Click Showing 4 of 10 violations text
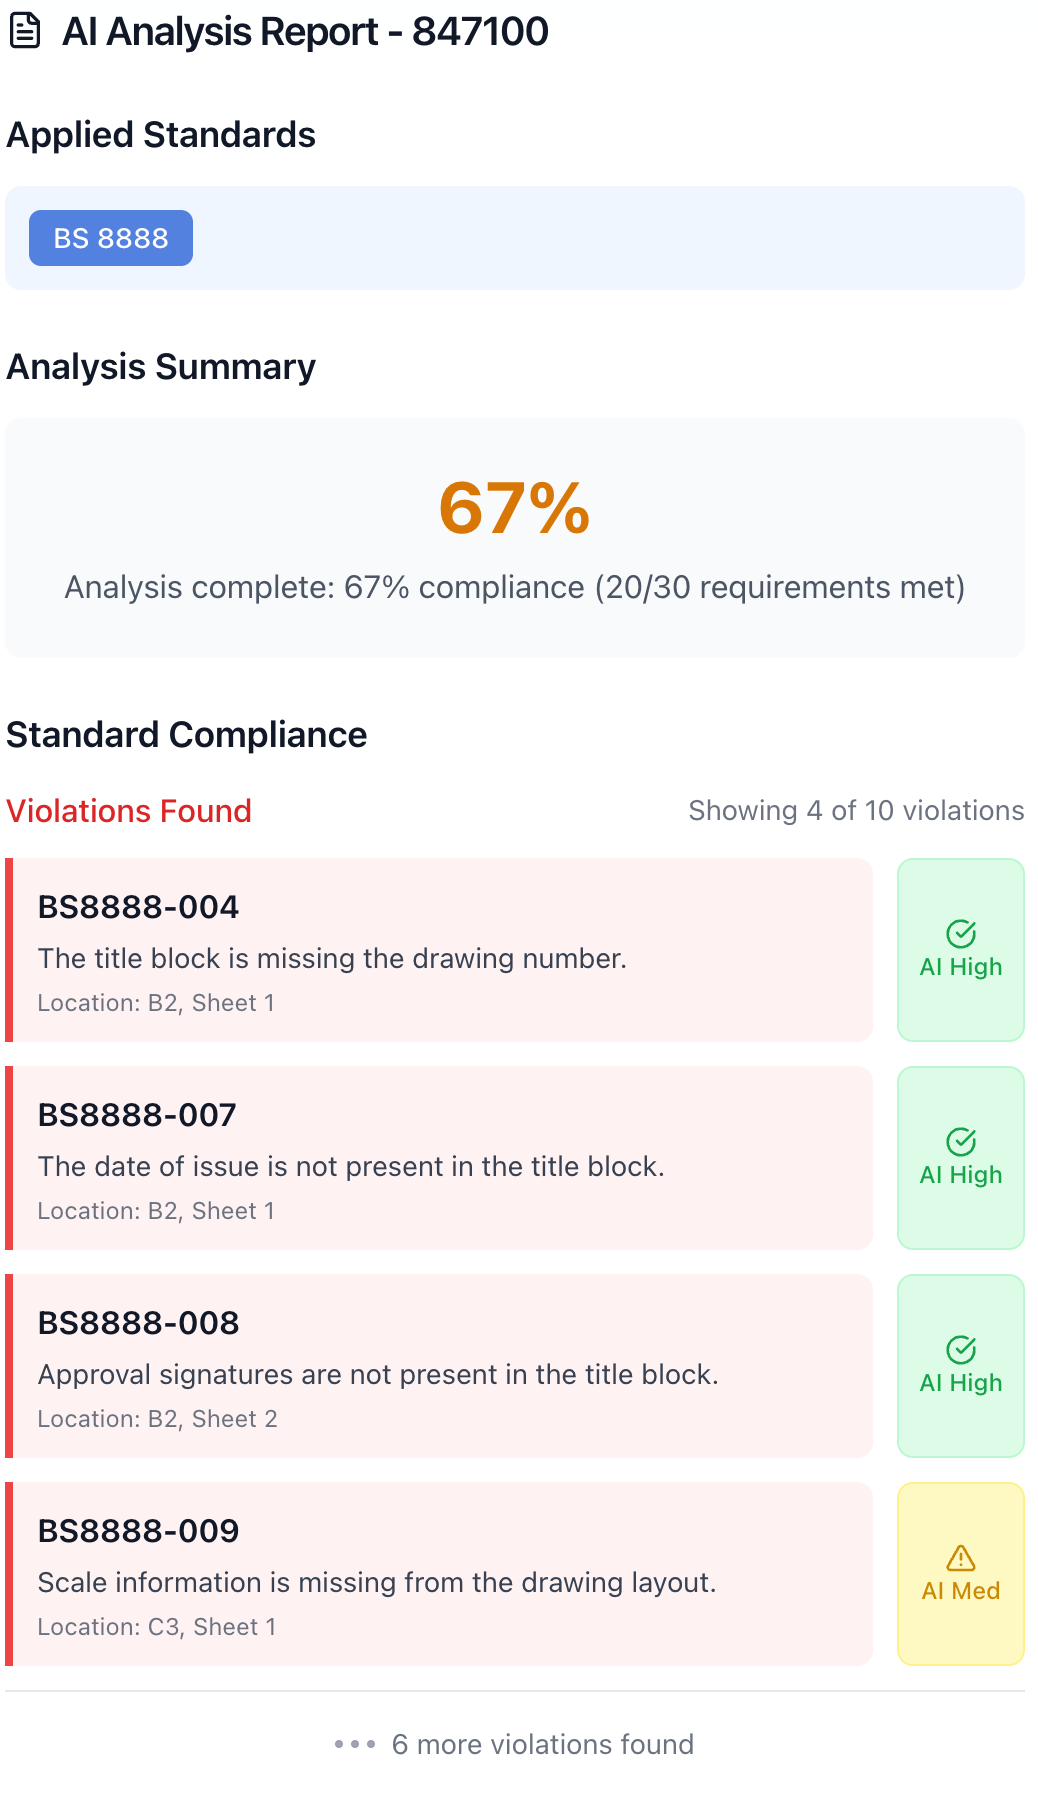1038x1794 pixels. 856,811
